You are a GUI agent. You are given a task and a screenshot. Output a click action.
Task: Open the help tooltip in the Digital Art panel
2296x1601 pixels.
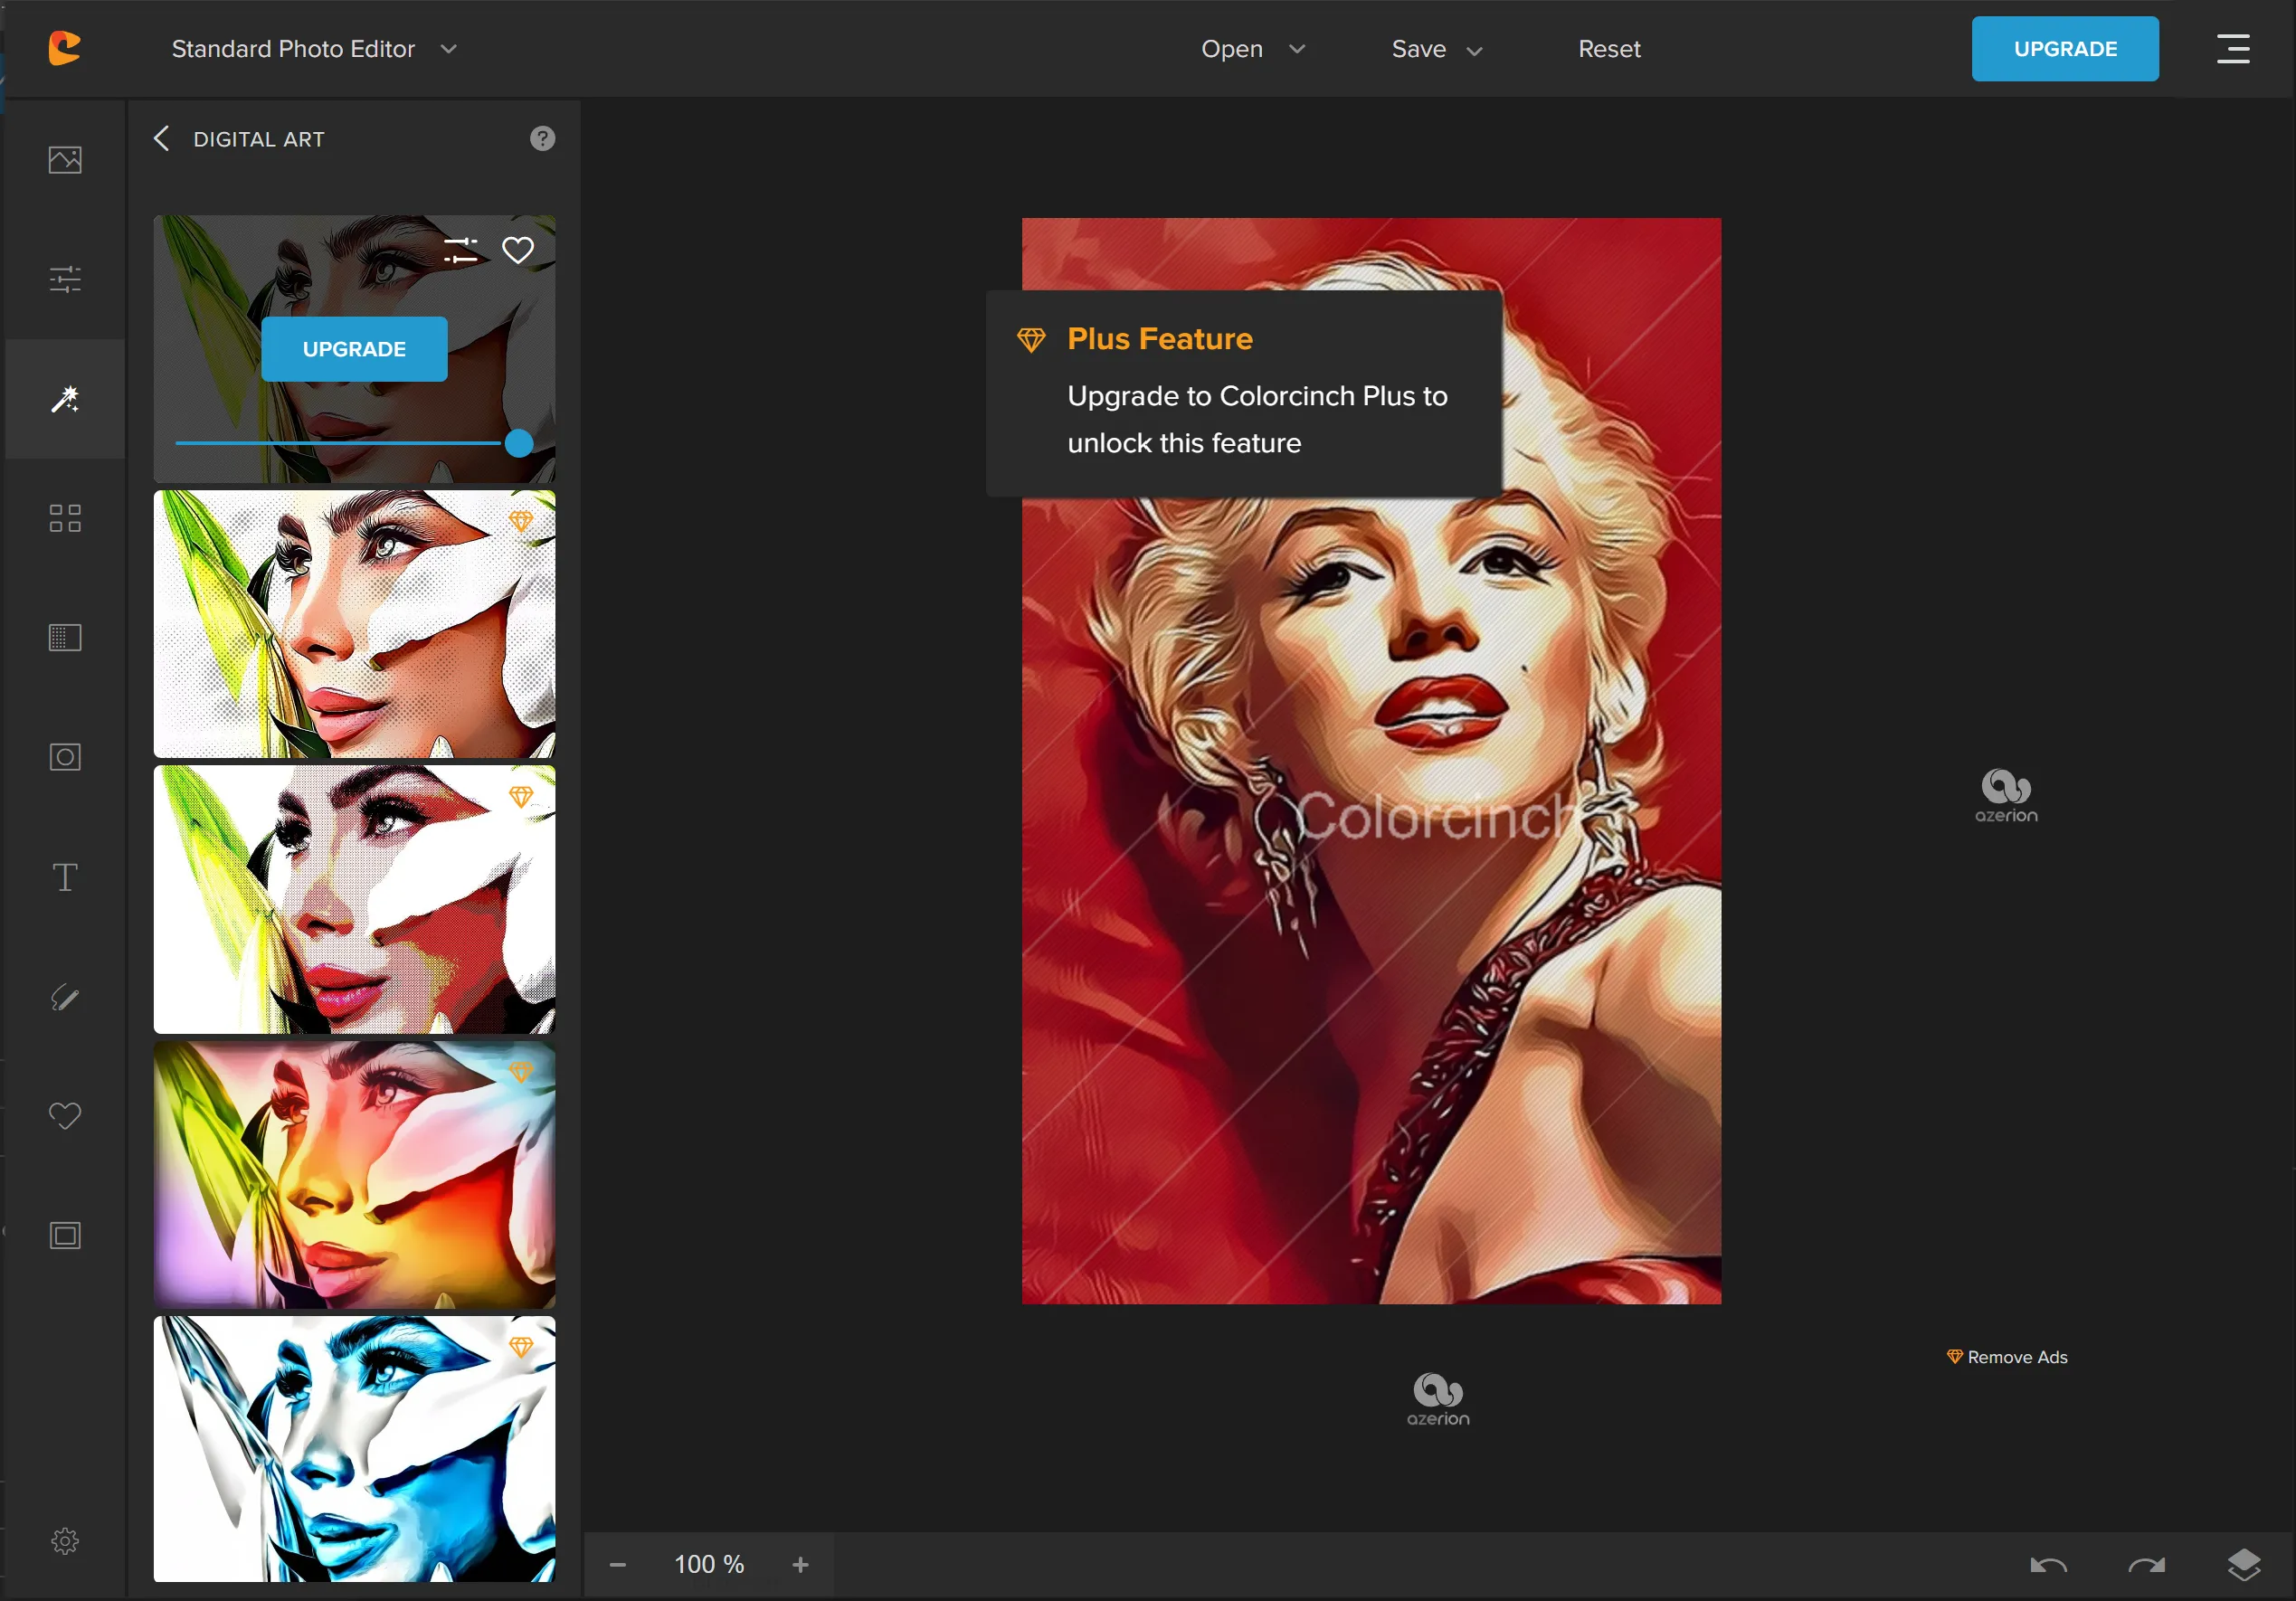click(542, 138)
